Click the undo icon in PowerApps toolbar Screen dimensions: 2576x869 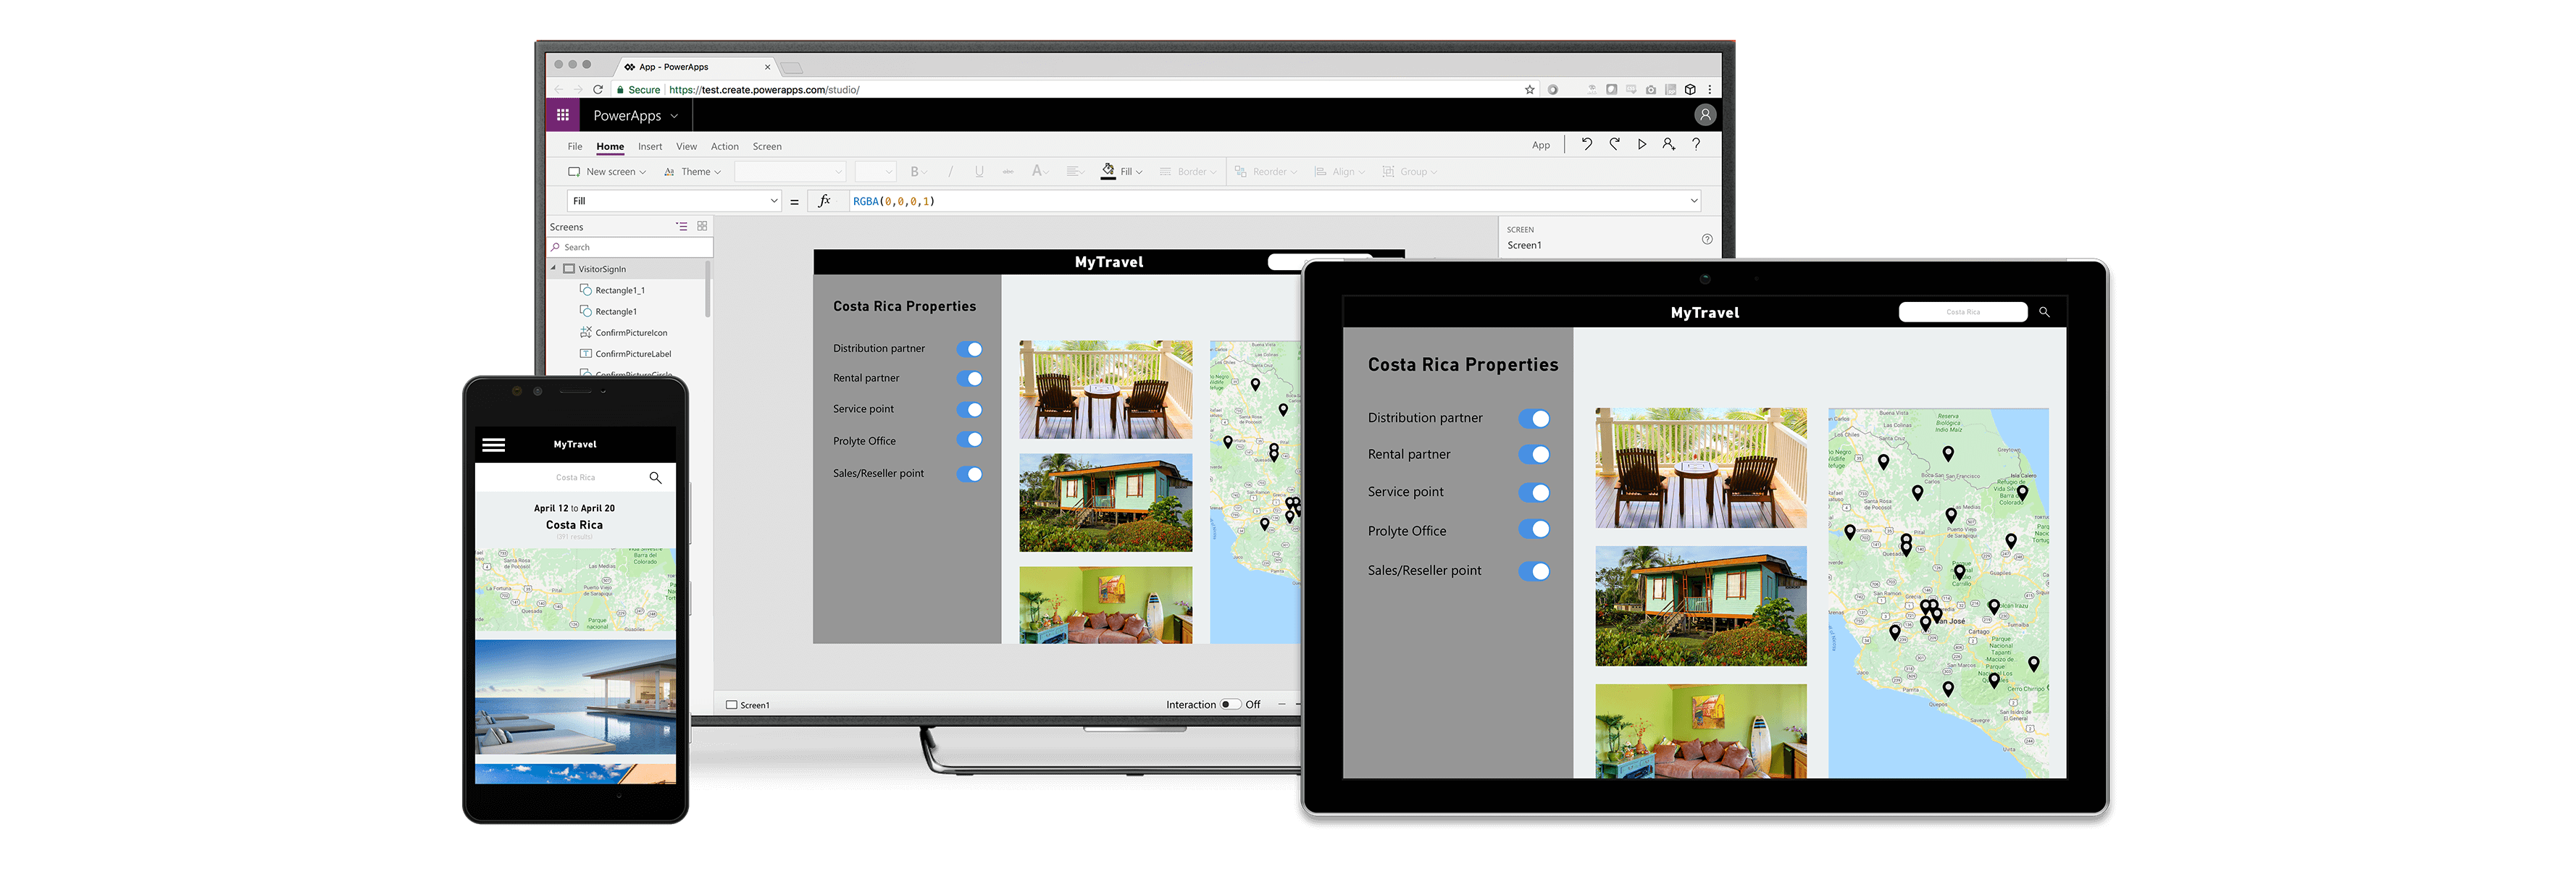click(1589, 146)
